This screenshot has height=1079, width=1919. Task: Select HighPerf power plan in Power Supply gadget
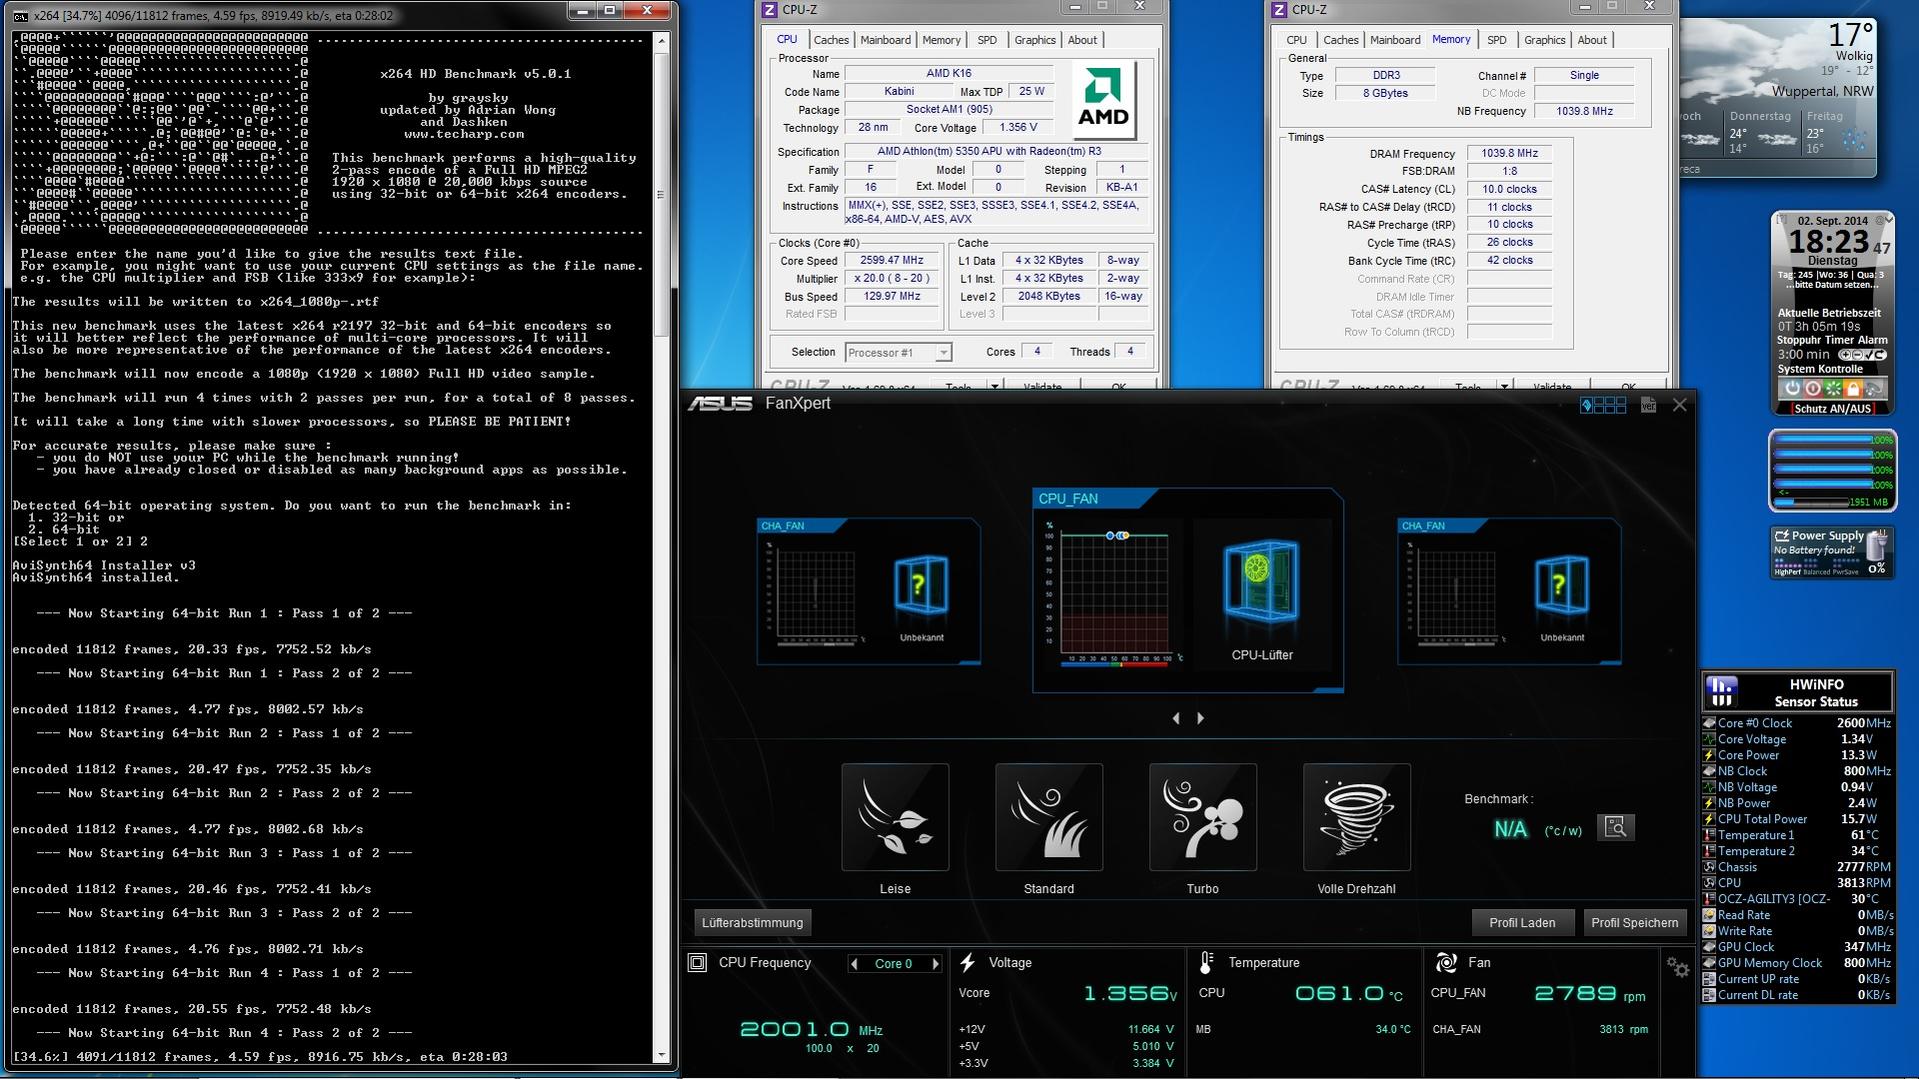click(x=1786, y=572)
